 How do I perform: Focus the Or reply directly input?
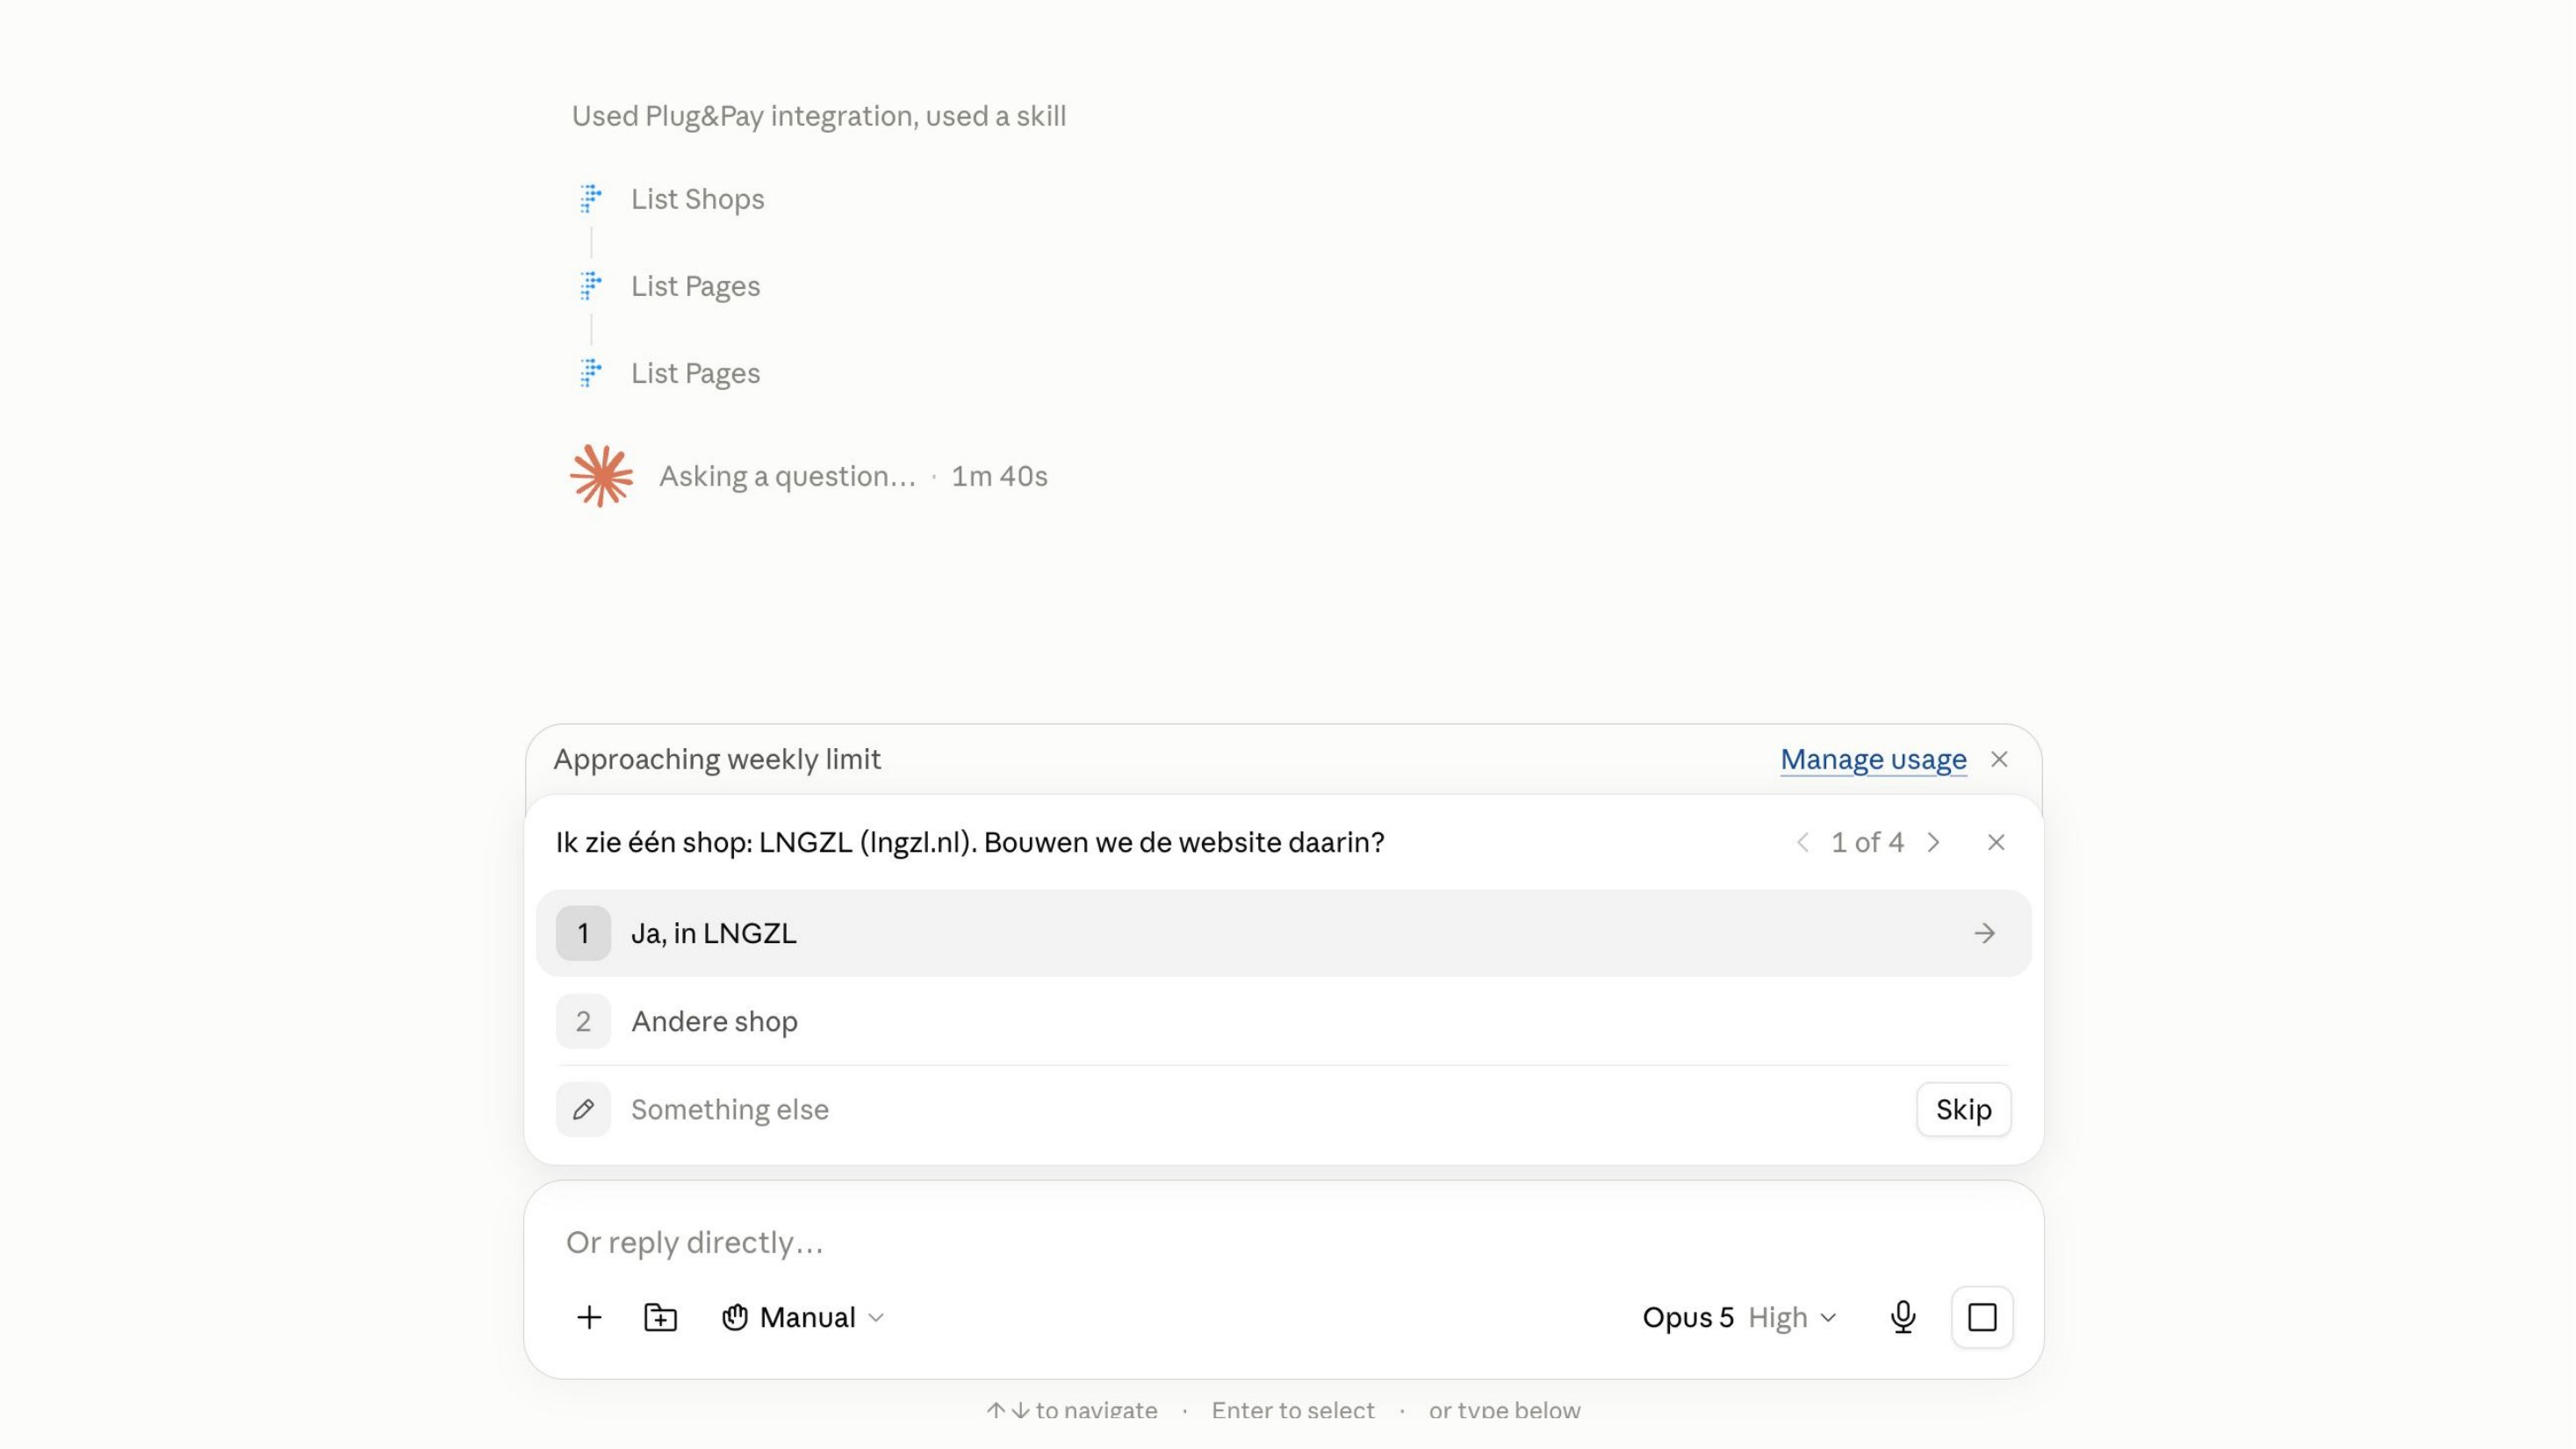point(1283,1242)
